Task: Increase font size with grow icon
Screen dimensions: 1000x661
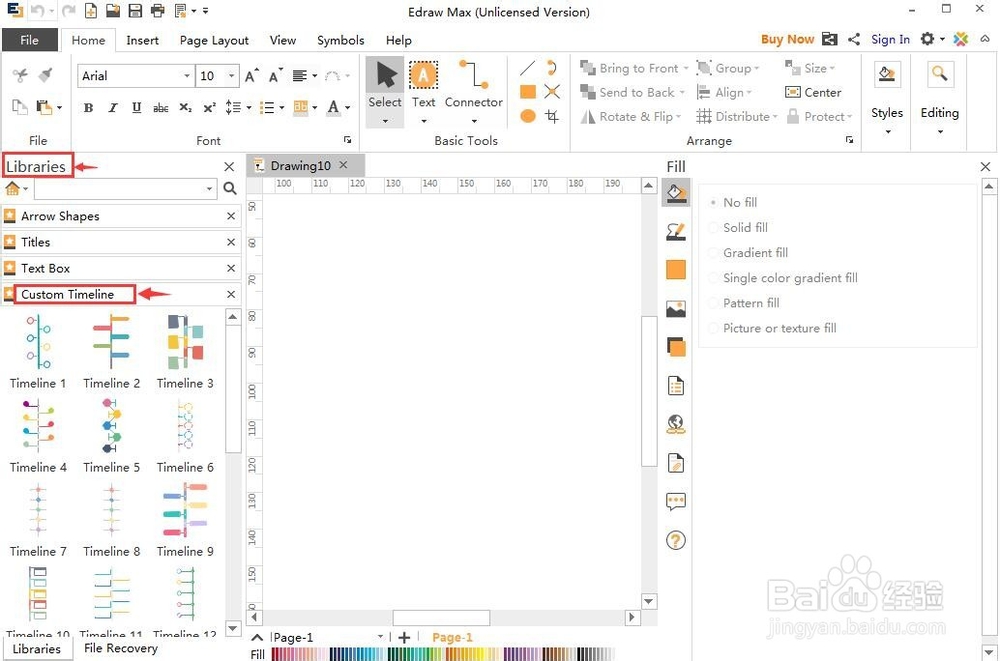Action: coord(252,76)
